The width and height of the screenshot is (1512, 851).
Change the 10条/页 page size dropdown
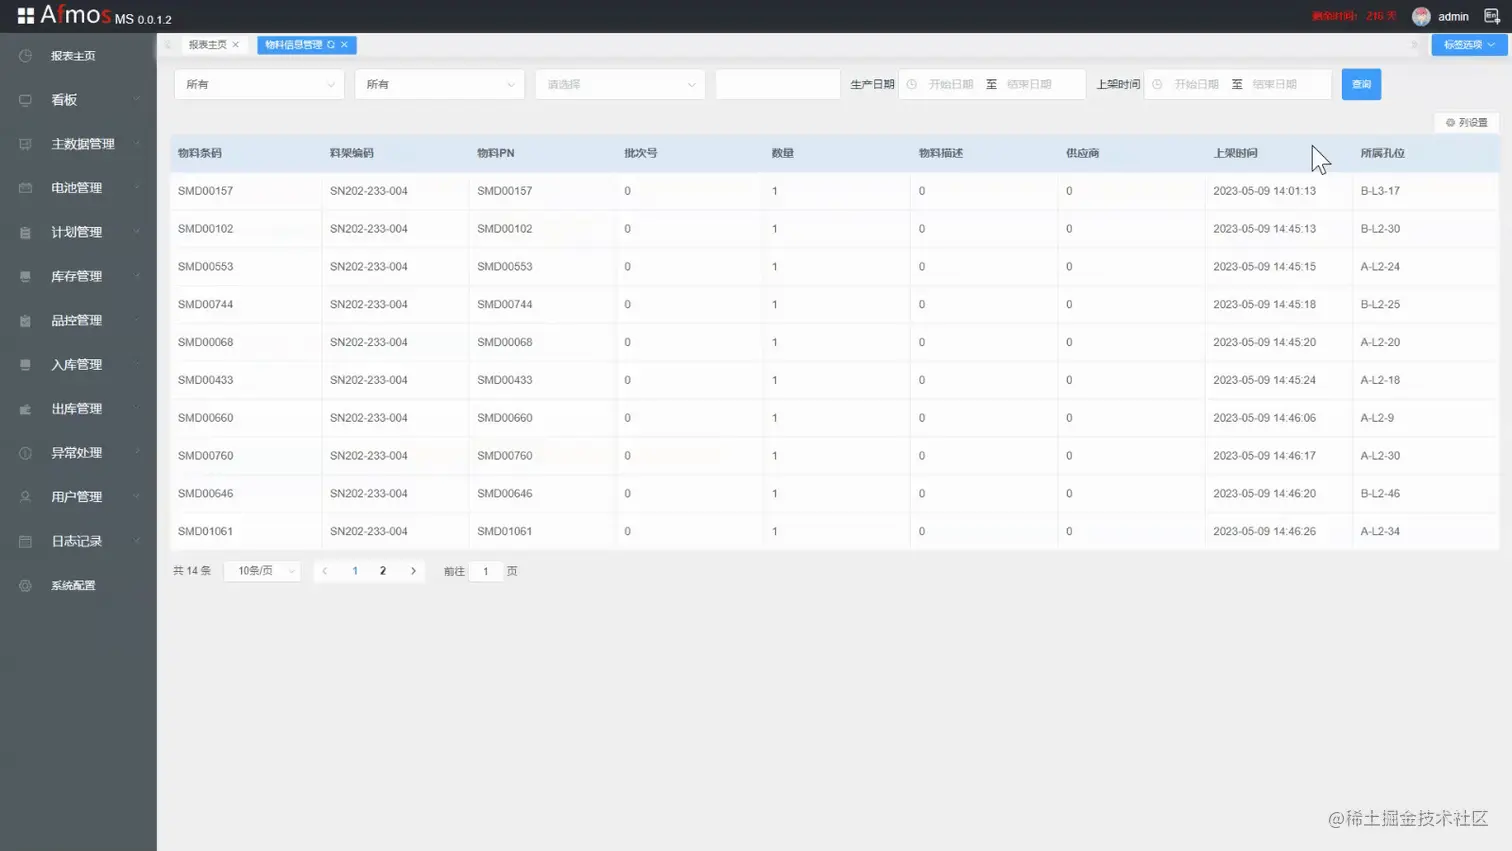point(262,571)
